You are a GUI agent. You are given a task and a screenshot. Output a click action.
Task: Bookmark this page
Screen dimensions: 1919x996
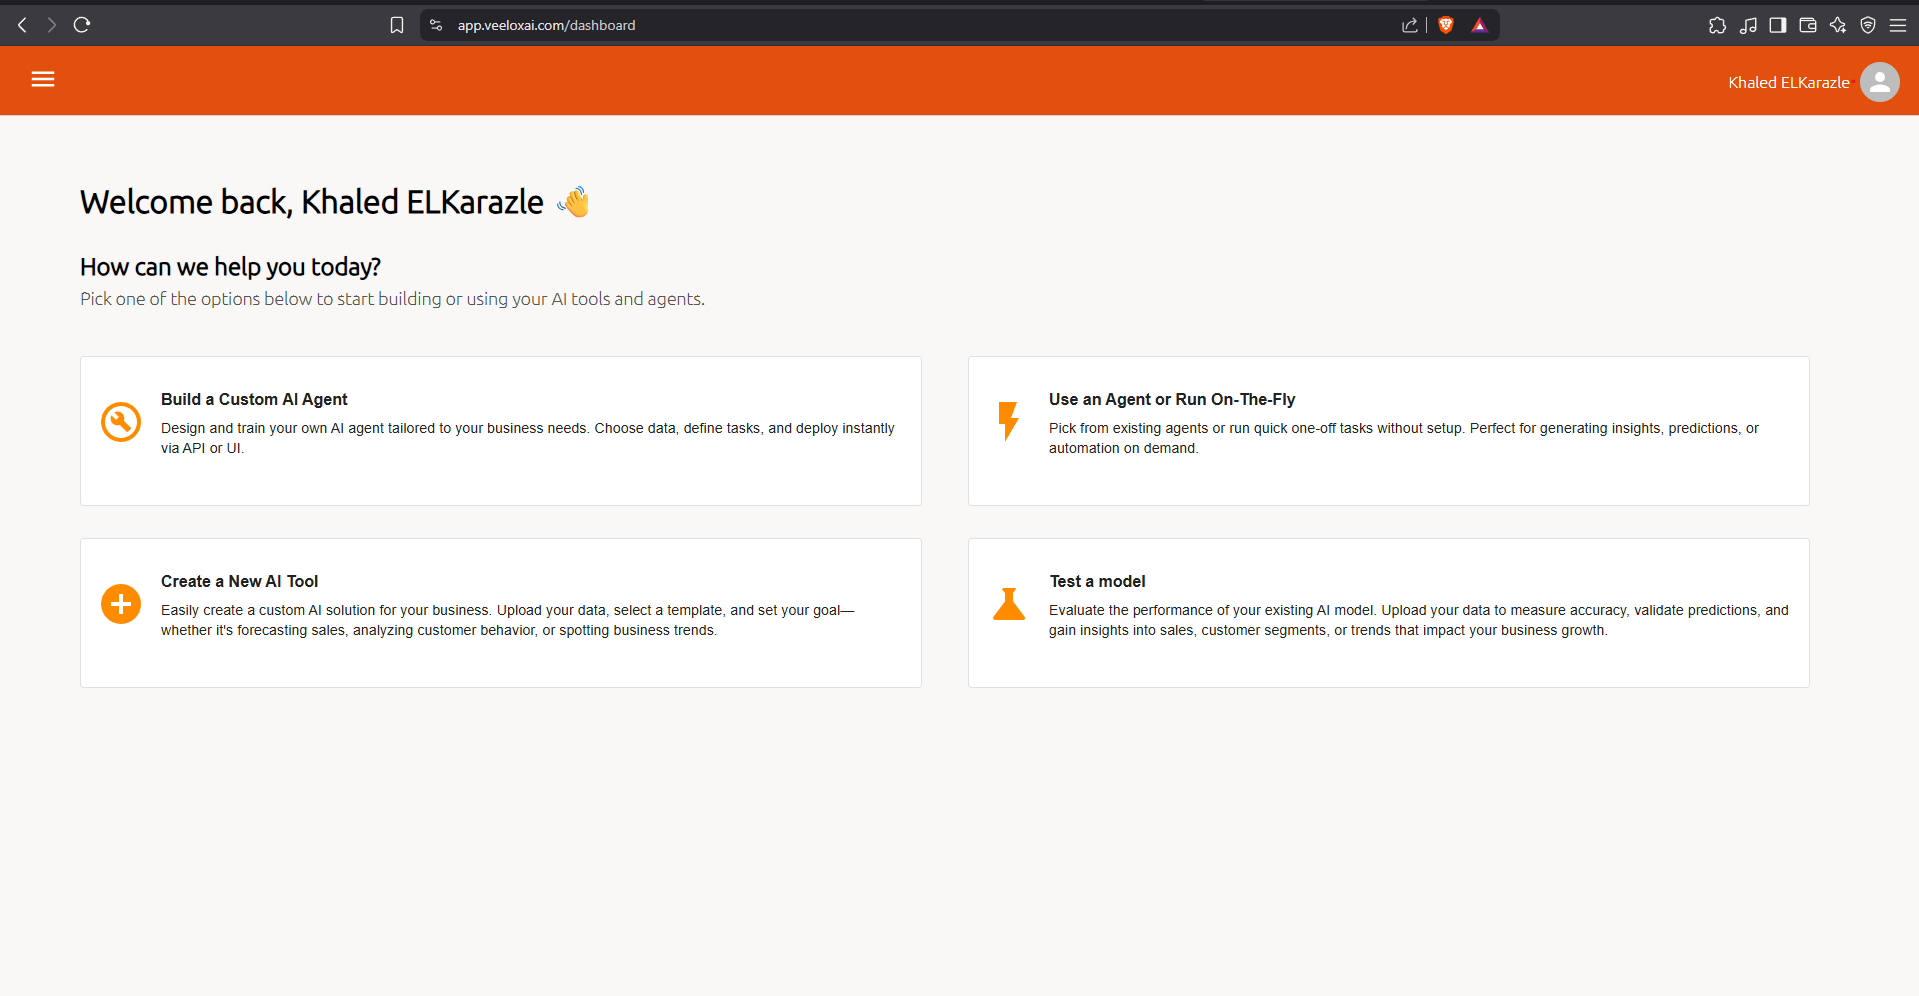tap(397, 25)
